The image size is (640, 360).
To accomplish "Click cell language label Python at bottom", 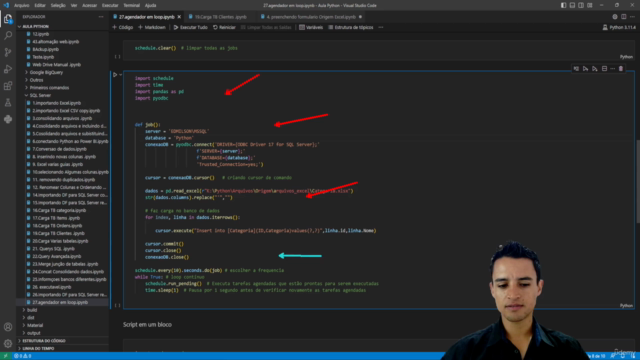I will click(626, 305).
